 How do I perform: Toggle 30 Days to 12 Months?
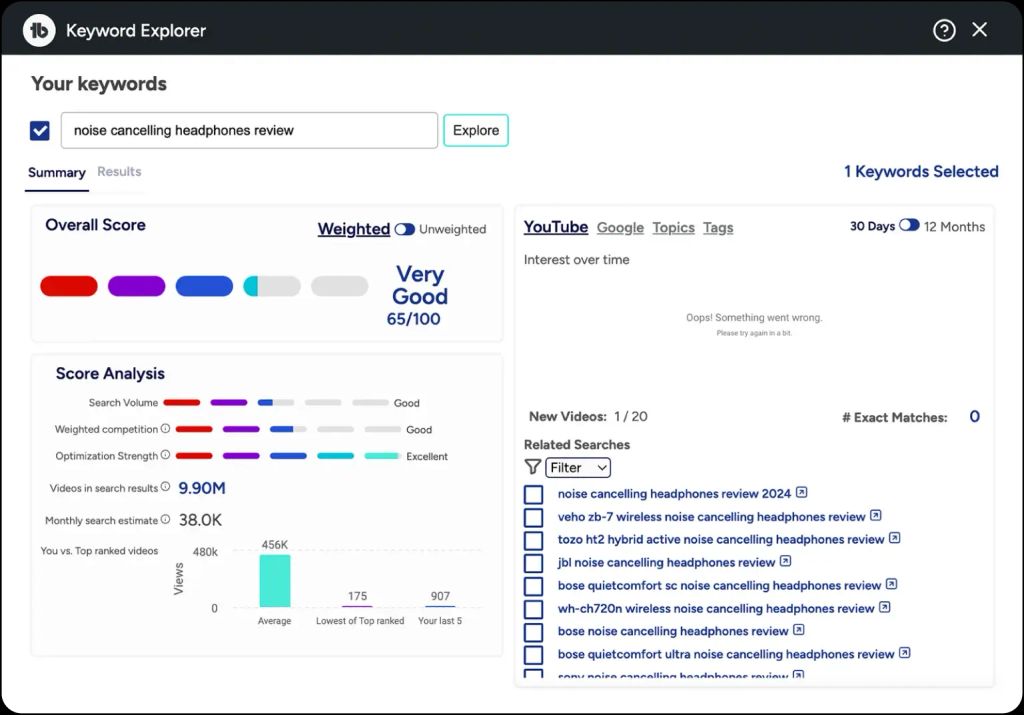click(x=909, y=226)
